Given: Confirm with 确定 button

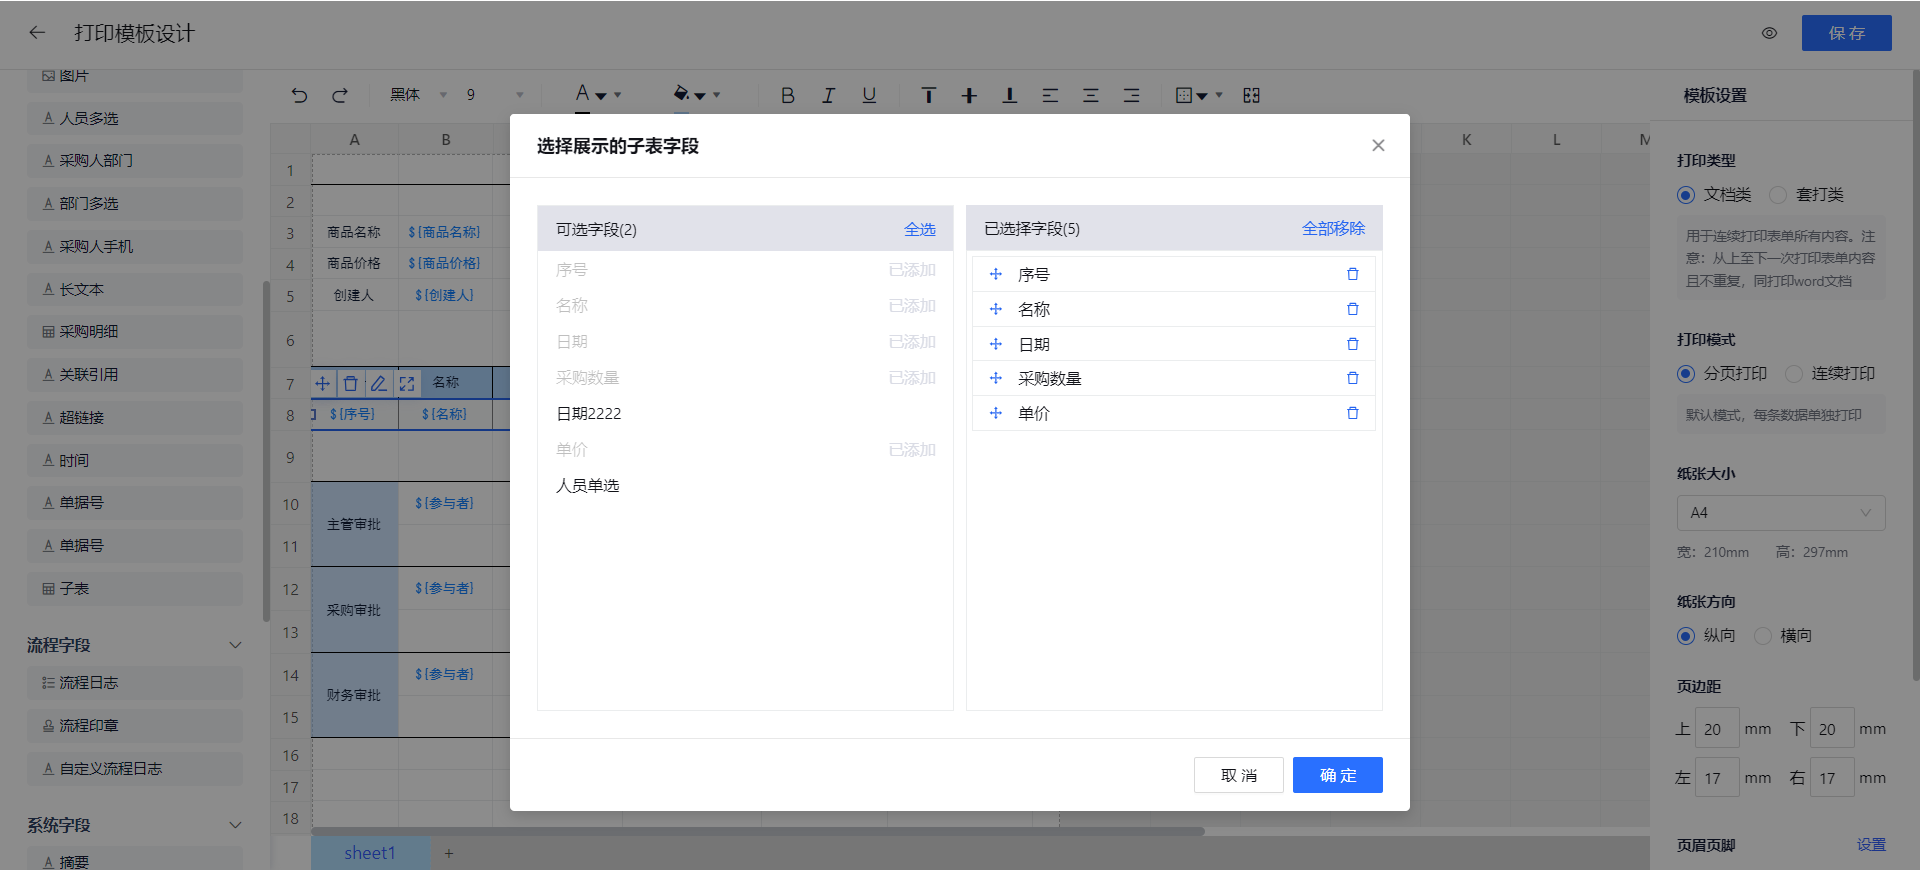Looking at the screenshot, I should (1338, 775).
